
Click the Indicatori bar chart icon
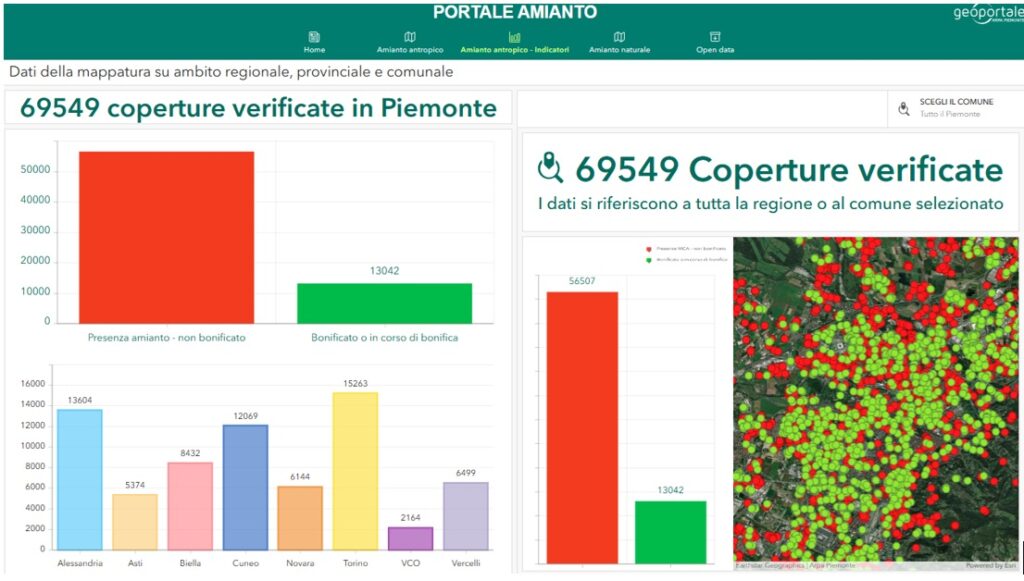(x=515, y=37)
